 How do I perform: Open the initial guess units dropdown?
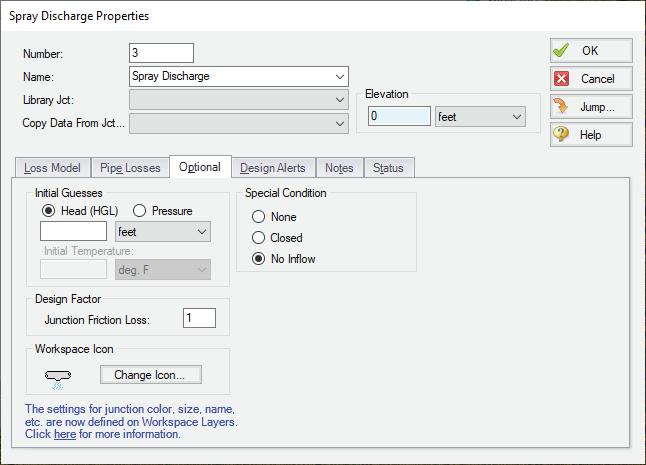pyautogui.click(x=203, y=232)
